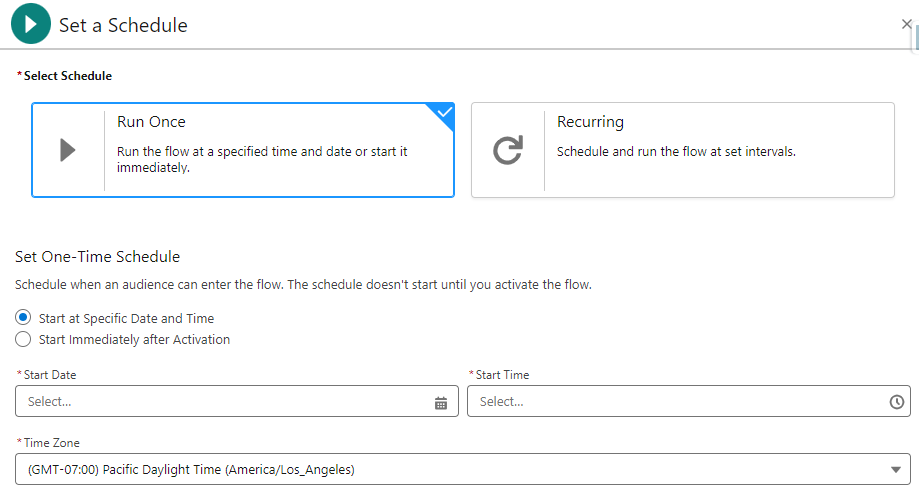Expand the Time Zone dropdown arrow
This screenshot has width=919, height=502.
coord(895,469)
